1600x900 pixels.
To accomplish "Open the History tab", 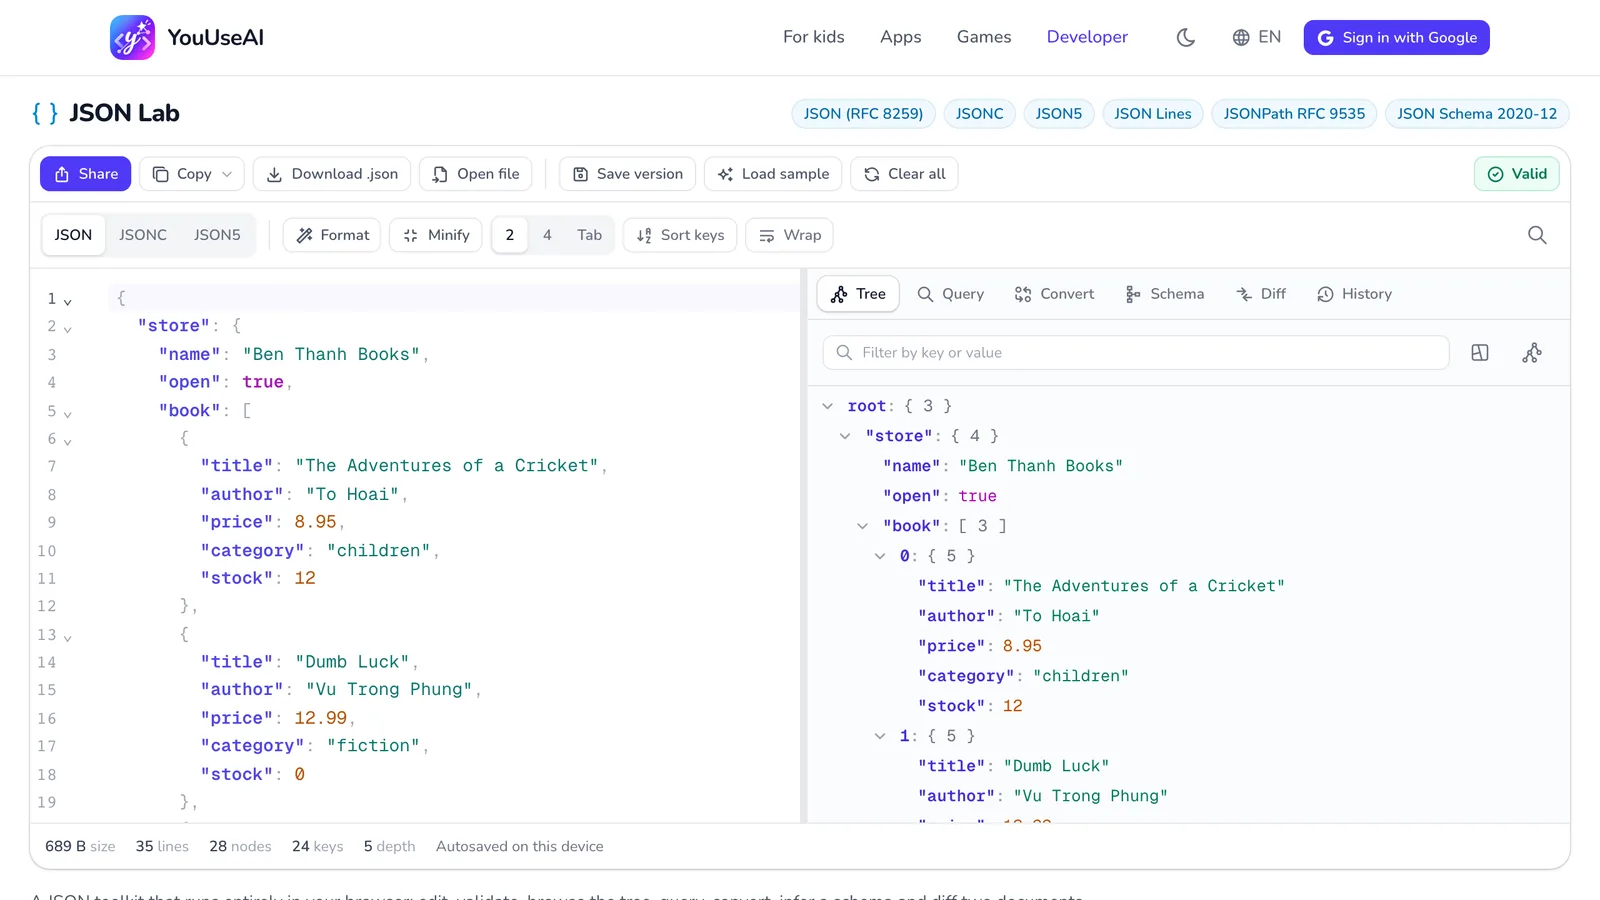I will click(1354, 294).
